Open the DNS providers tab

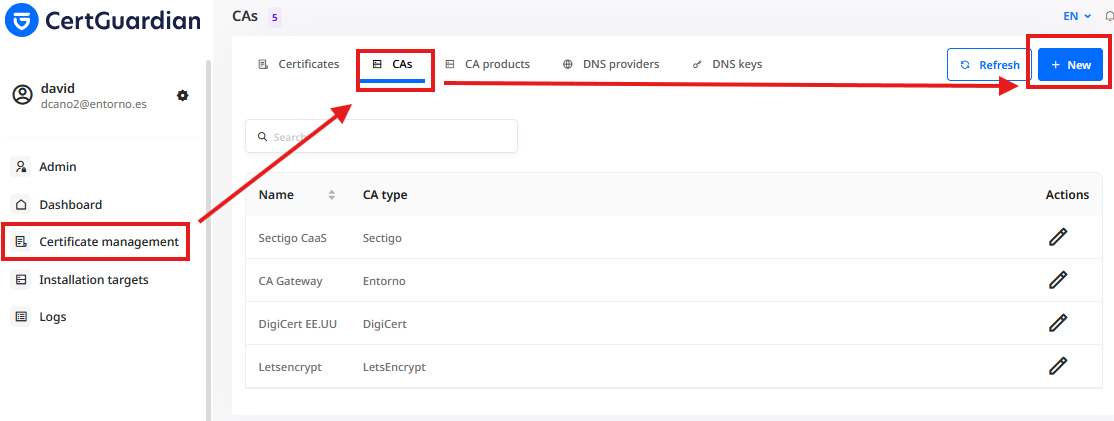point(611,64)
